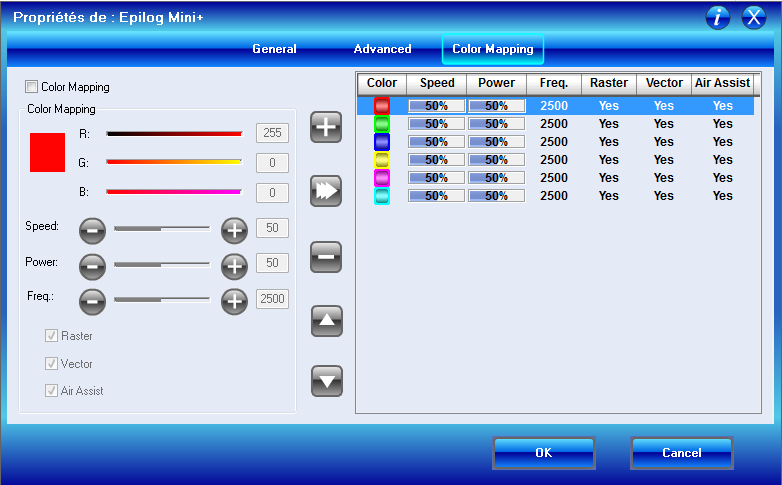Toggle the Raster checkbox
Viewport: 782px width, 485px height.
pyautogui.click(x=51, y=336)
